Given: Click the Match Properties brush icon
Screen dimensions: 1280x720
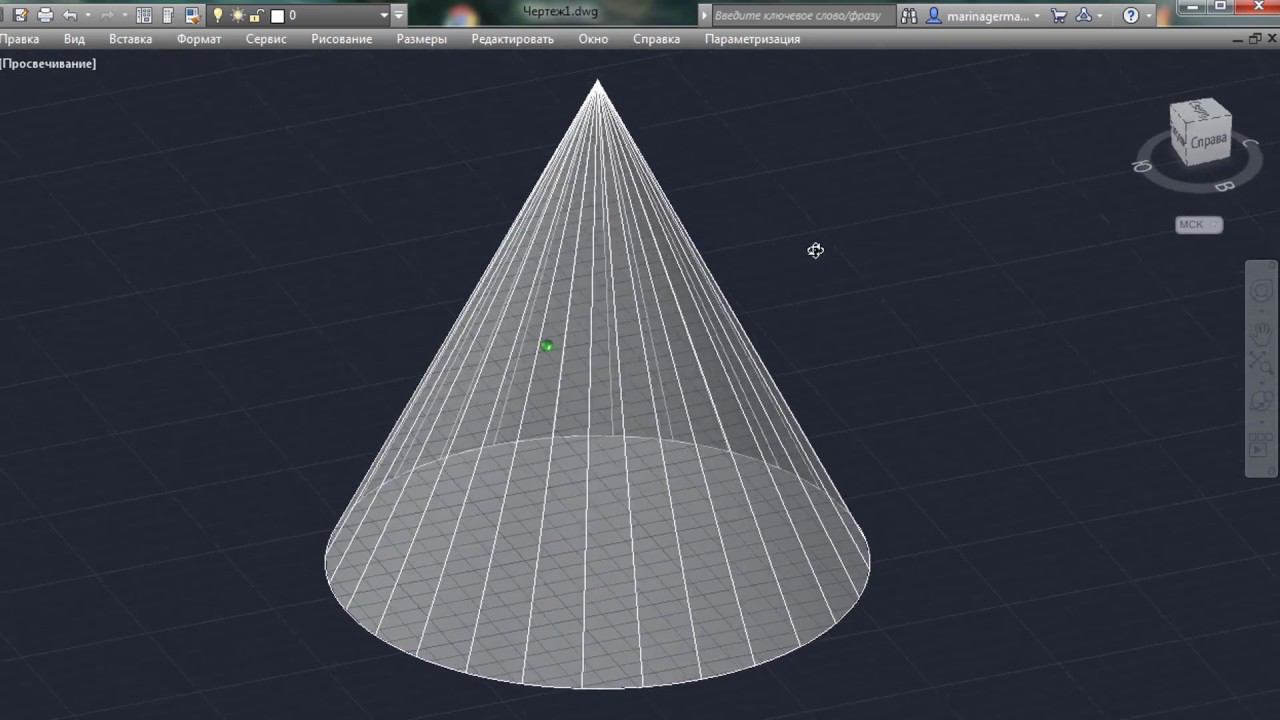Looking at the screenshot, I should click(x=192, y=15).
